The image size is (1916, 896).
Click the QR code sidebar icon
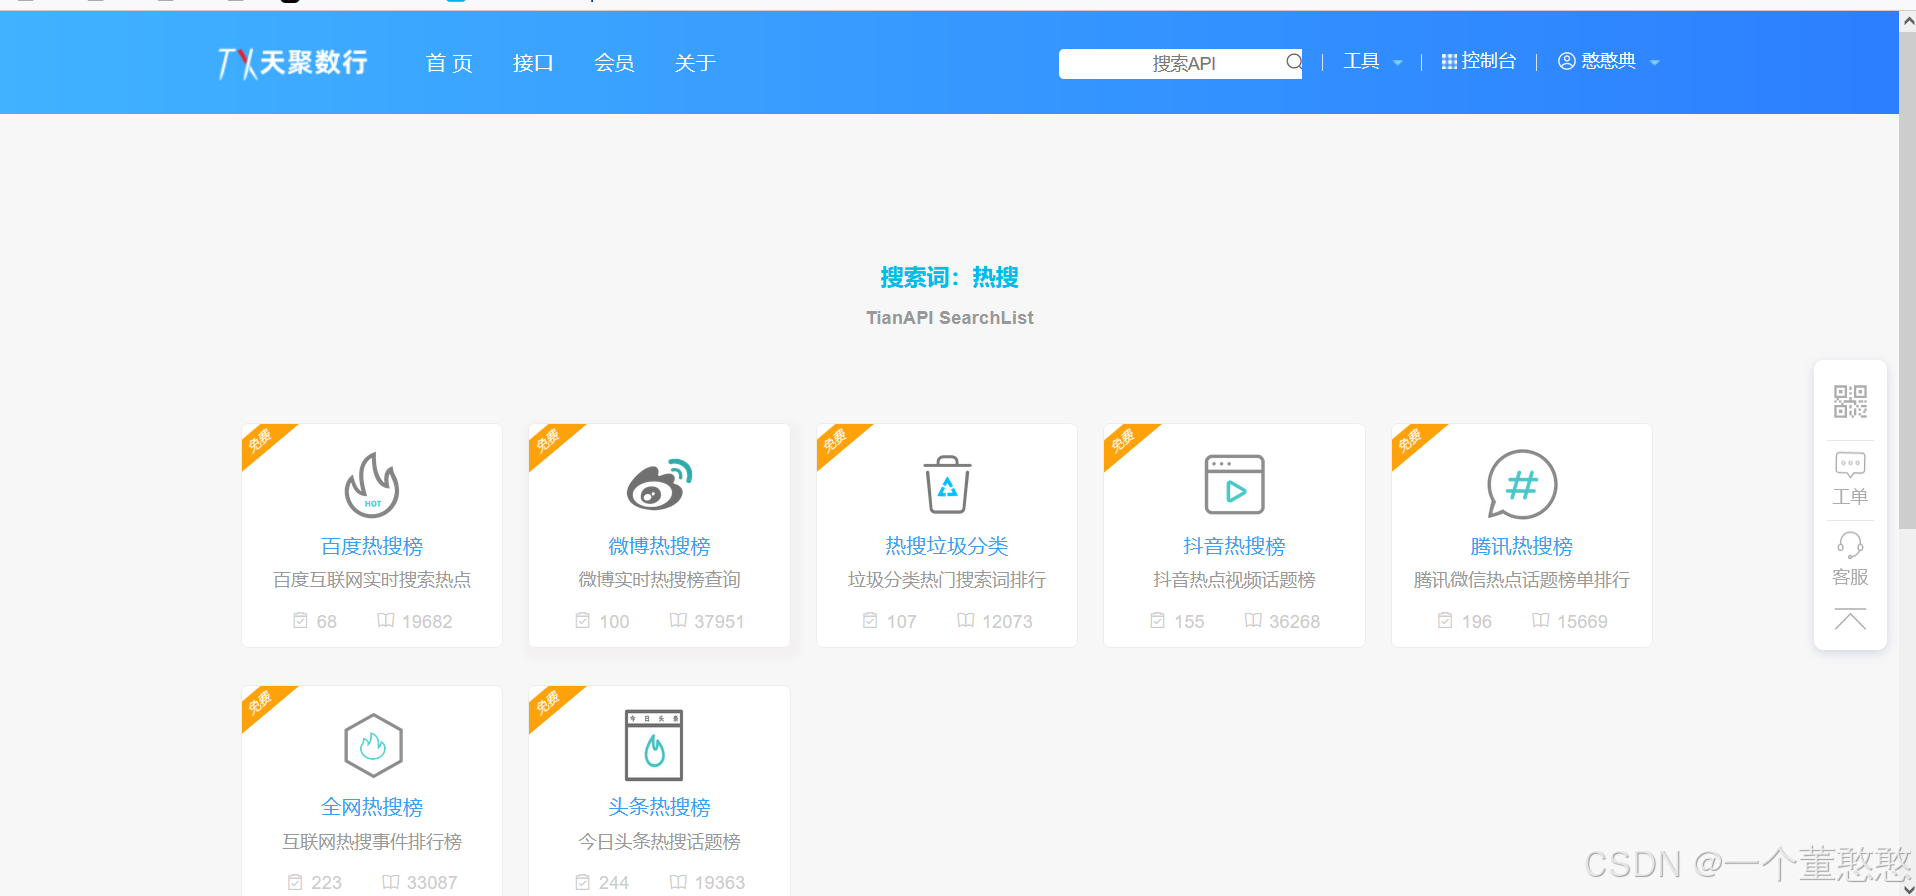pos(1850,401)
